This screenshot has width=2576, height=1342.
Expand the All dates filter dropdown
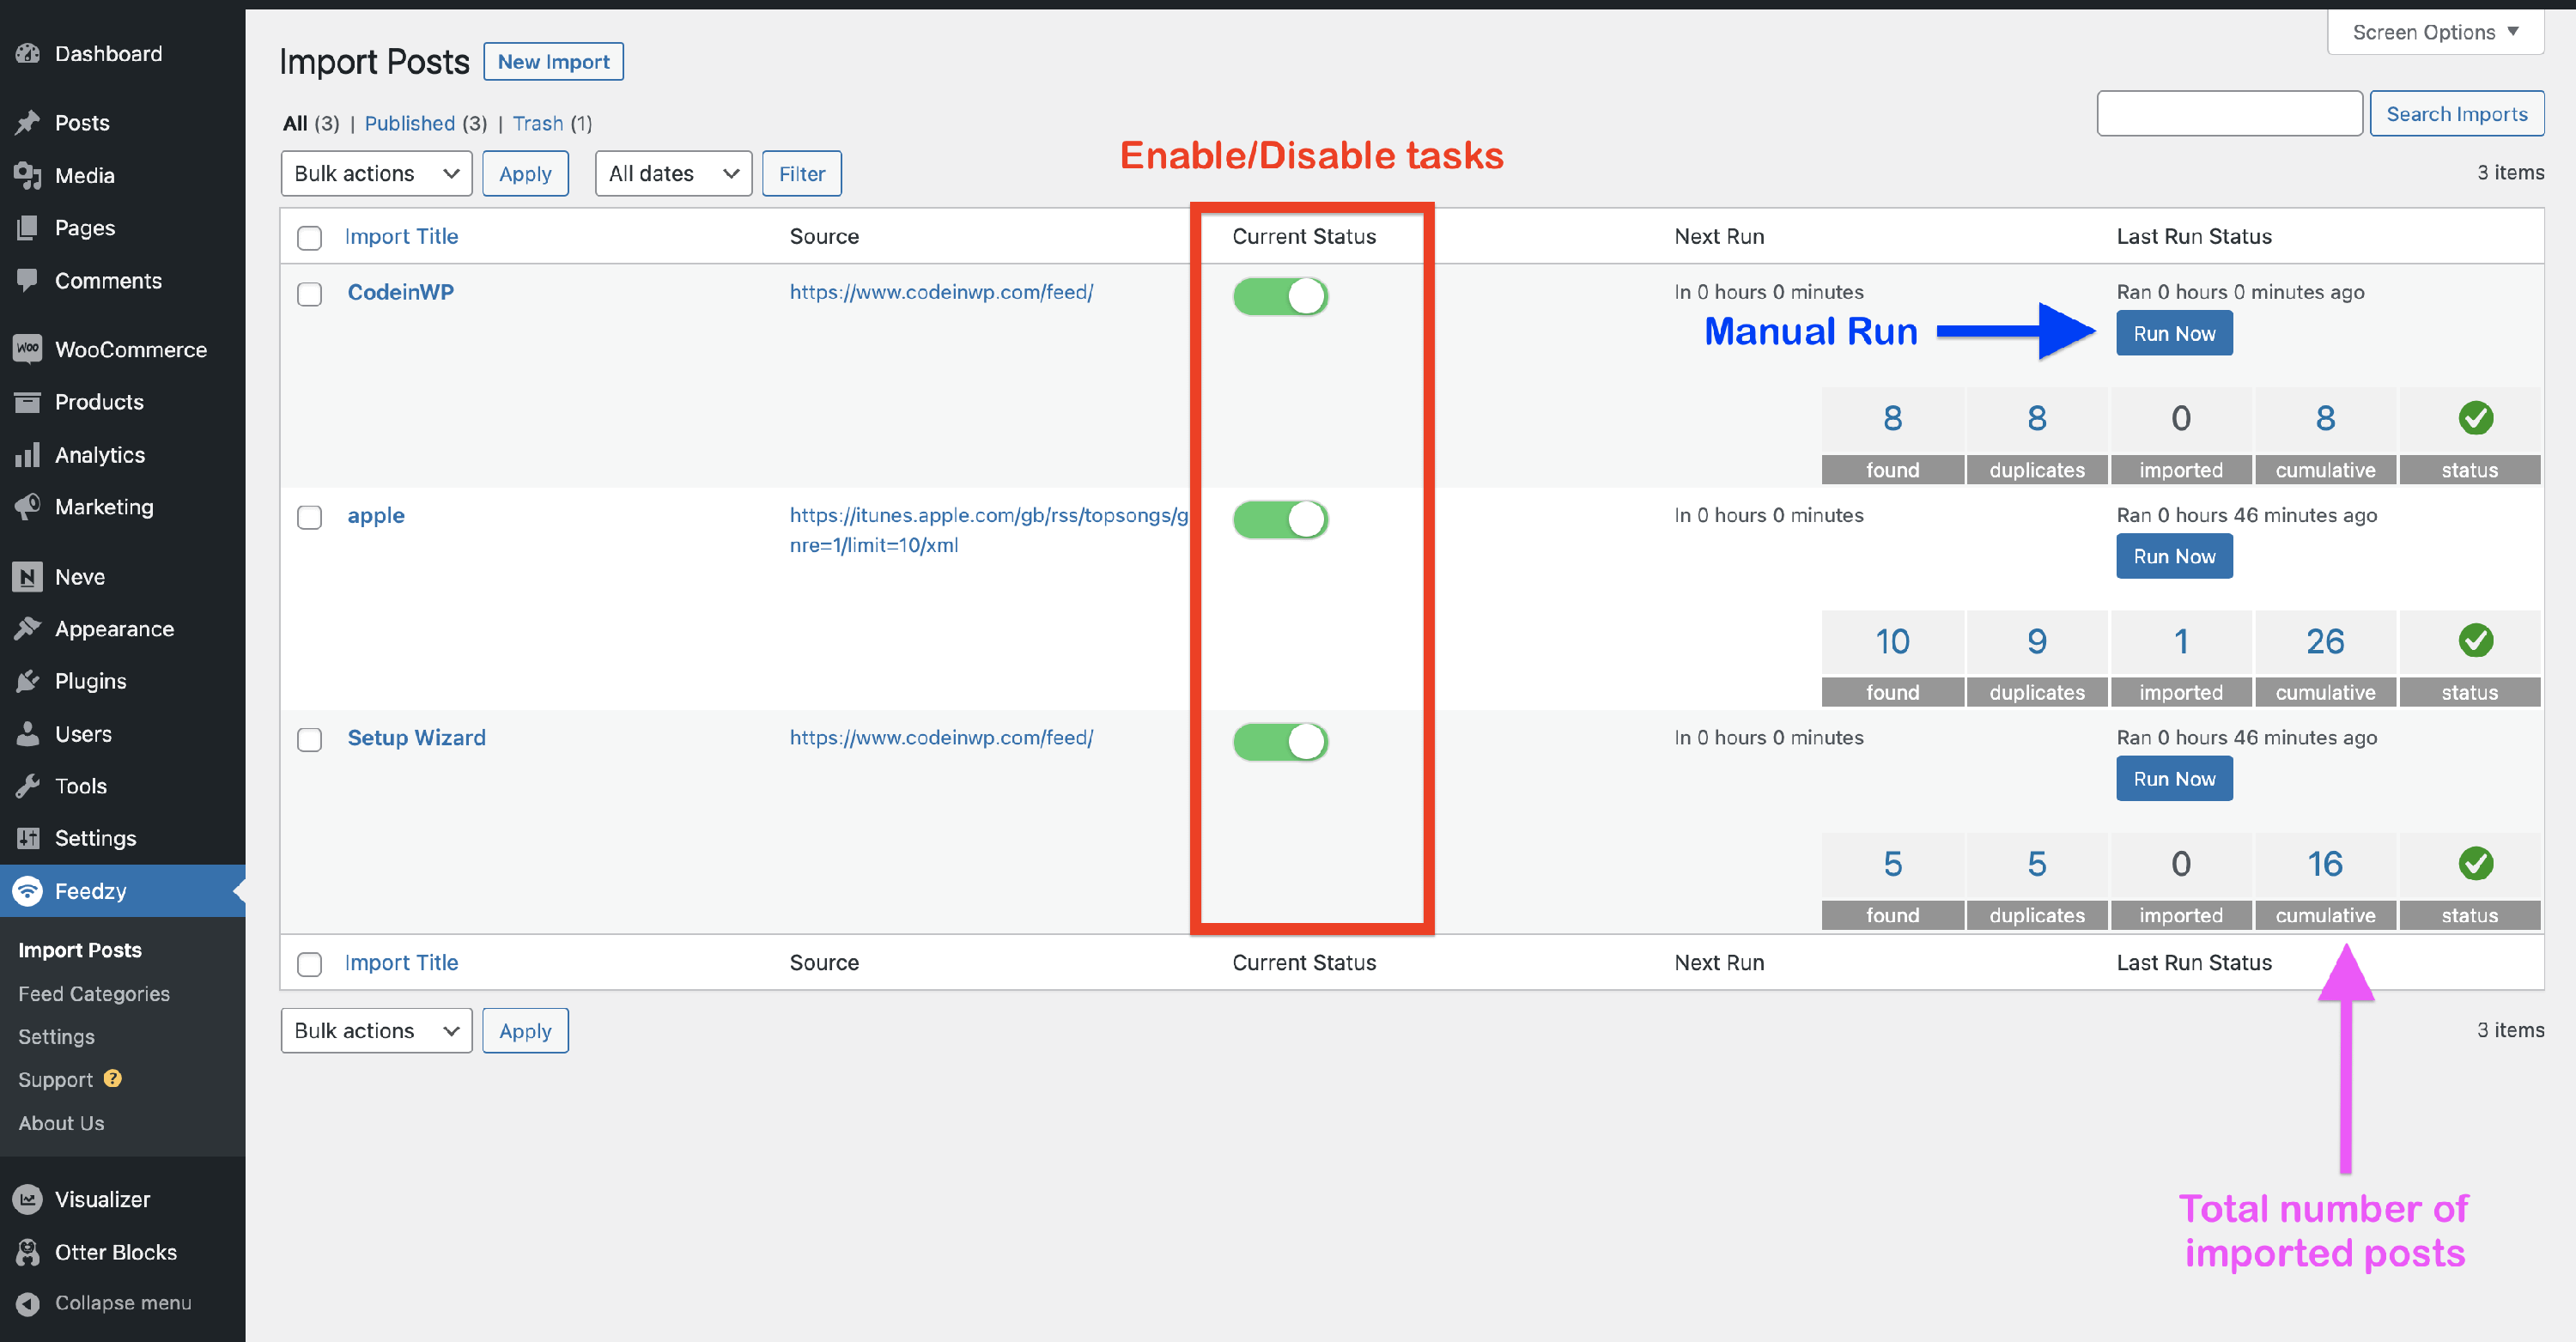(x=673, y=173)
